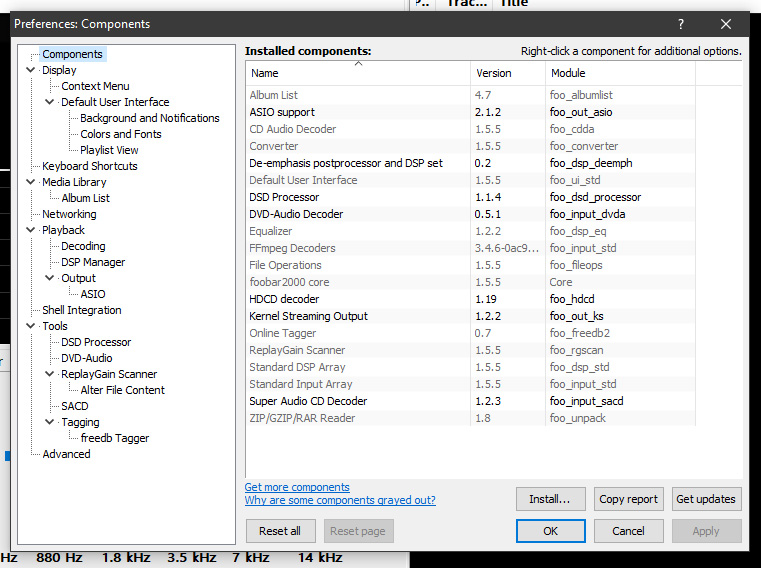Open Alter File Content page
The width and height of the screenshot is (761, 568).
(x=122, y=390)
